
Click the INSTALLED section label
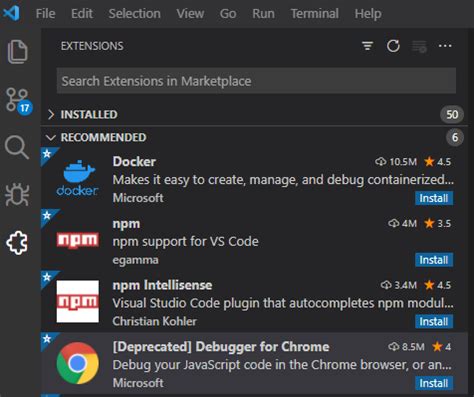coord(89,114)
